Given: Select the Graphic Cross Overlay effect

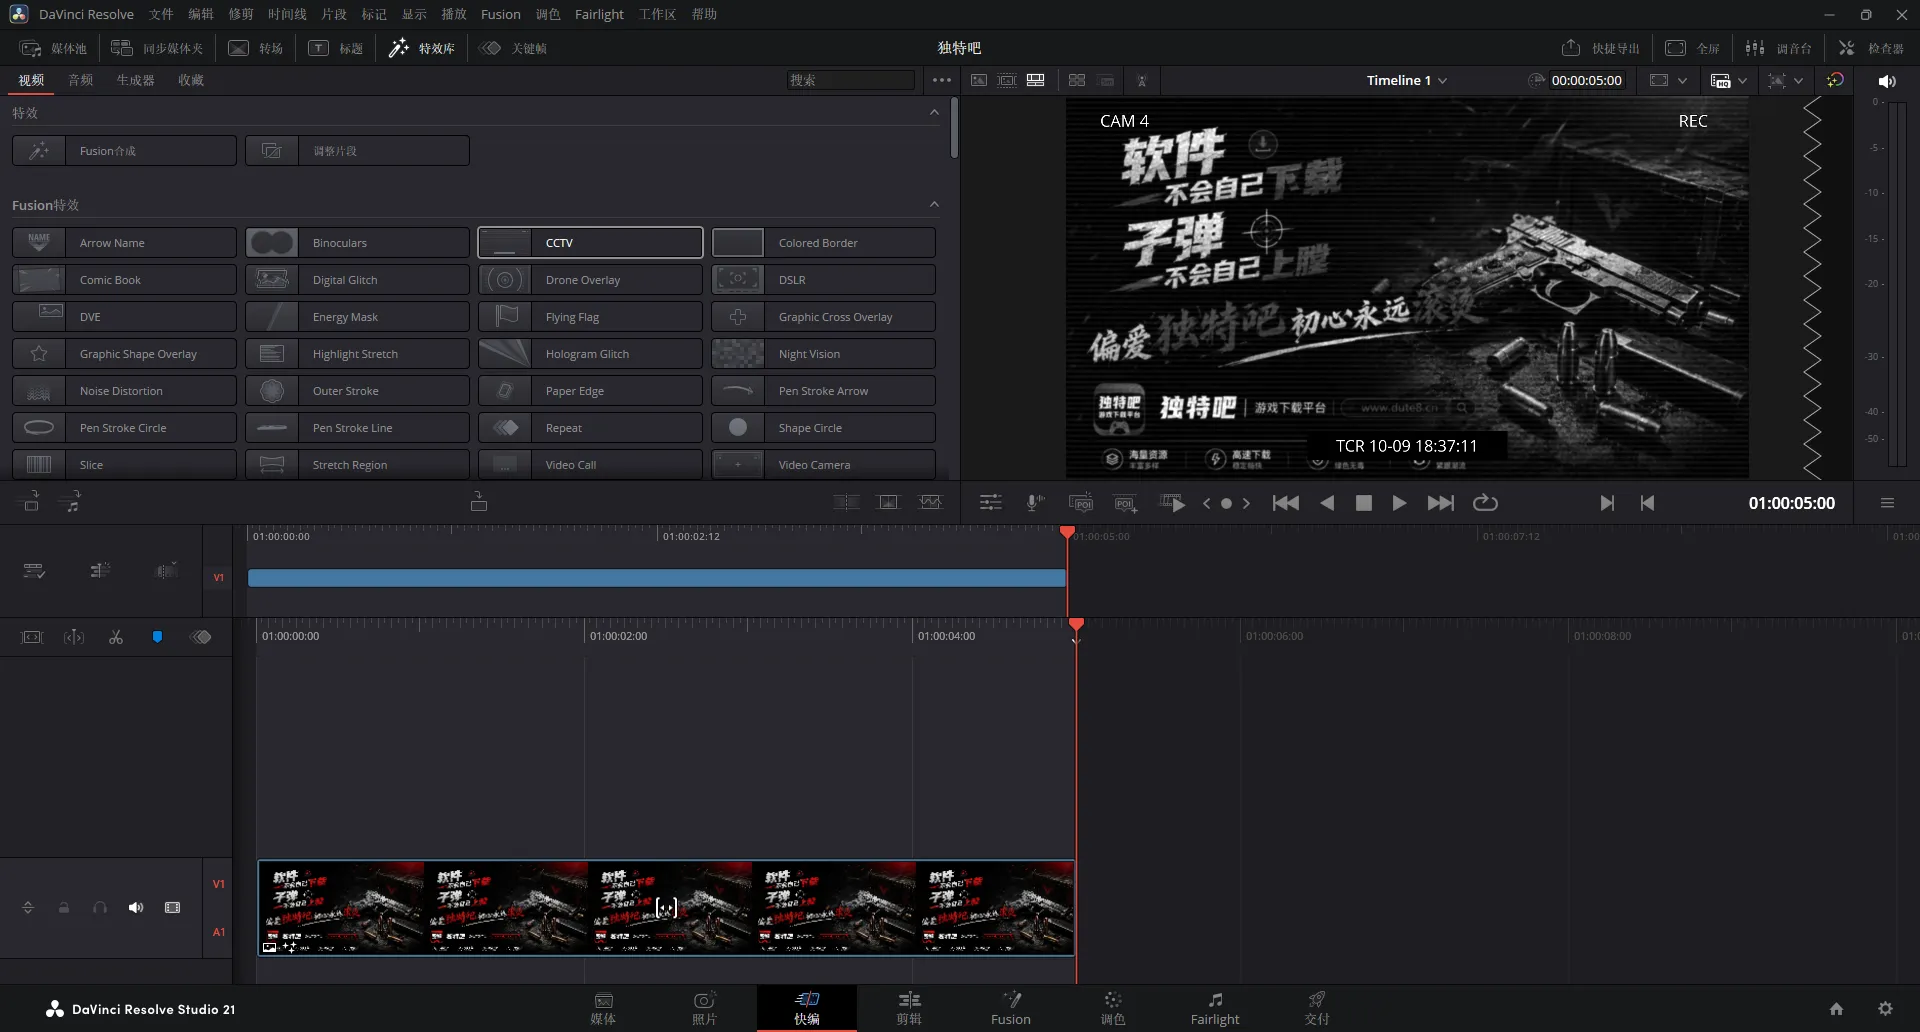Looking at the screenshot, I should point(823,317).
